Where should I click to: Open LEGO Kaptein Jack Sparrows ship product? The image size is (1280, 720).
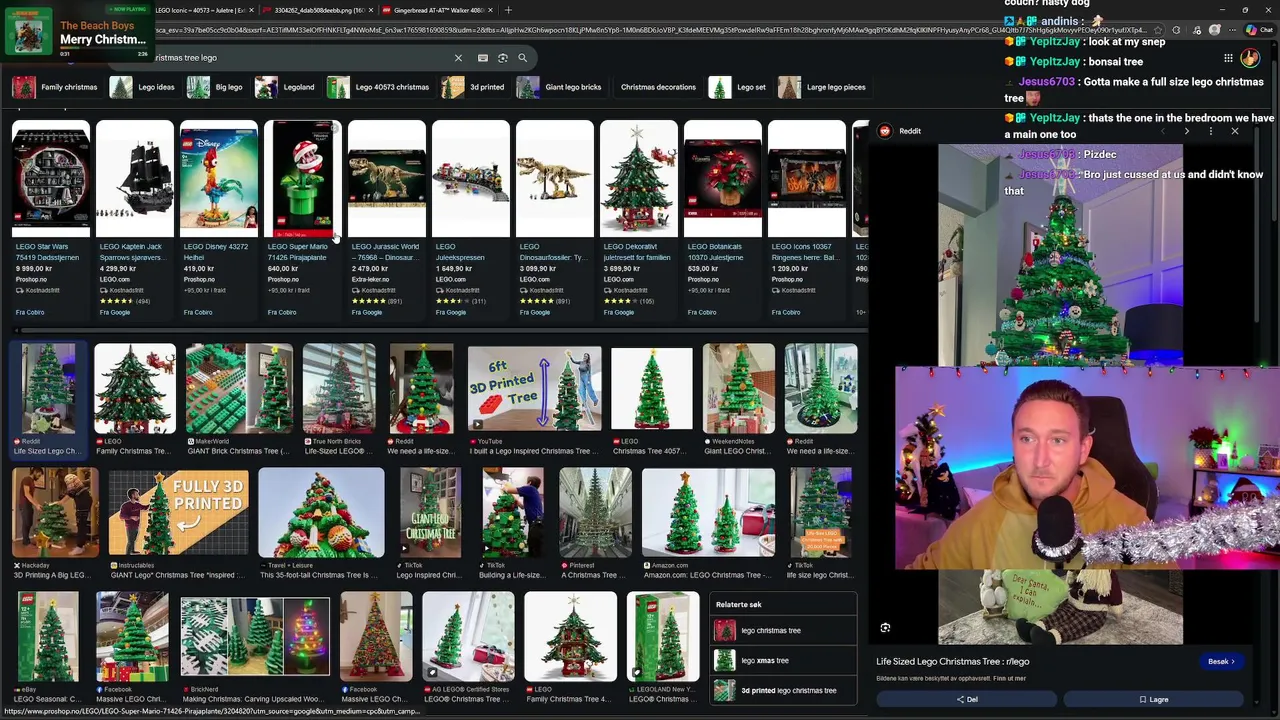pos(134,219)
